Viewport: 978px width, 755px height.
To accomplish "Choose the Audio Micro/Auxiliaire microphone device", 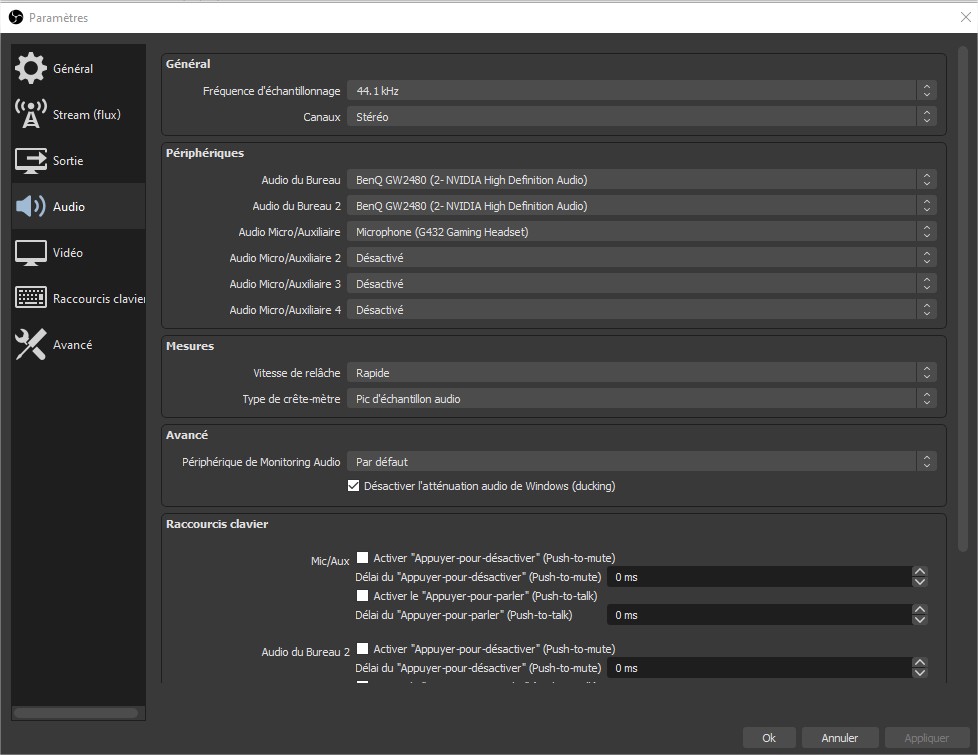I will 642,231.
